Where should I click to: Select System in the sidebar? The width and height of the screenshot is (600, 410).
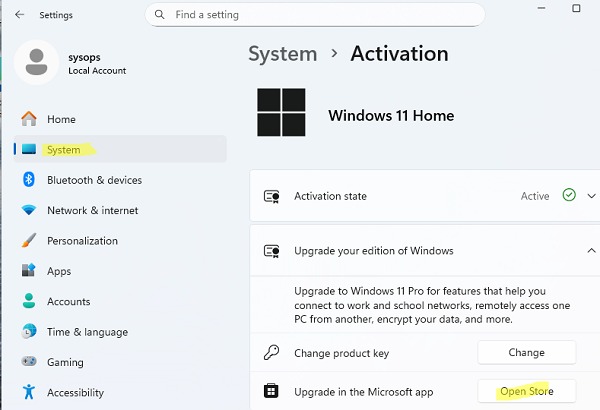[x=120, y=149]
